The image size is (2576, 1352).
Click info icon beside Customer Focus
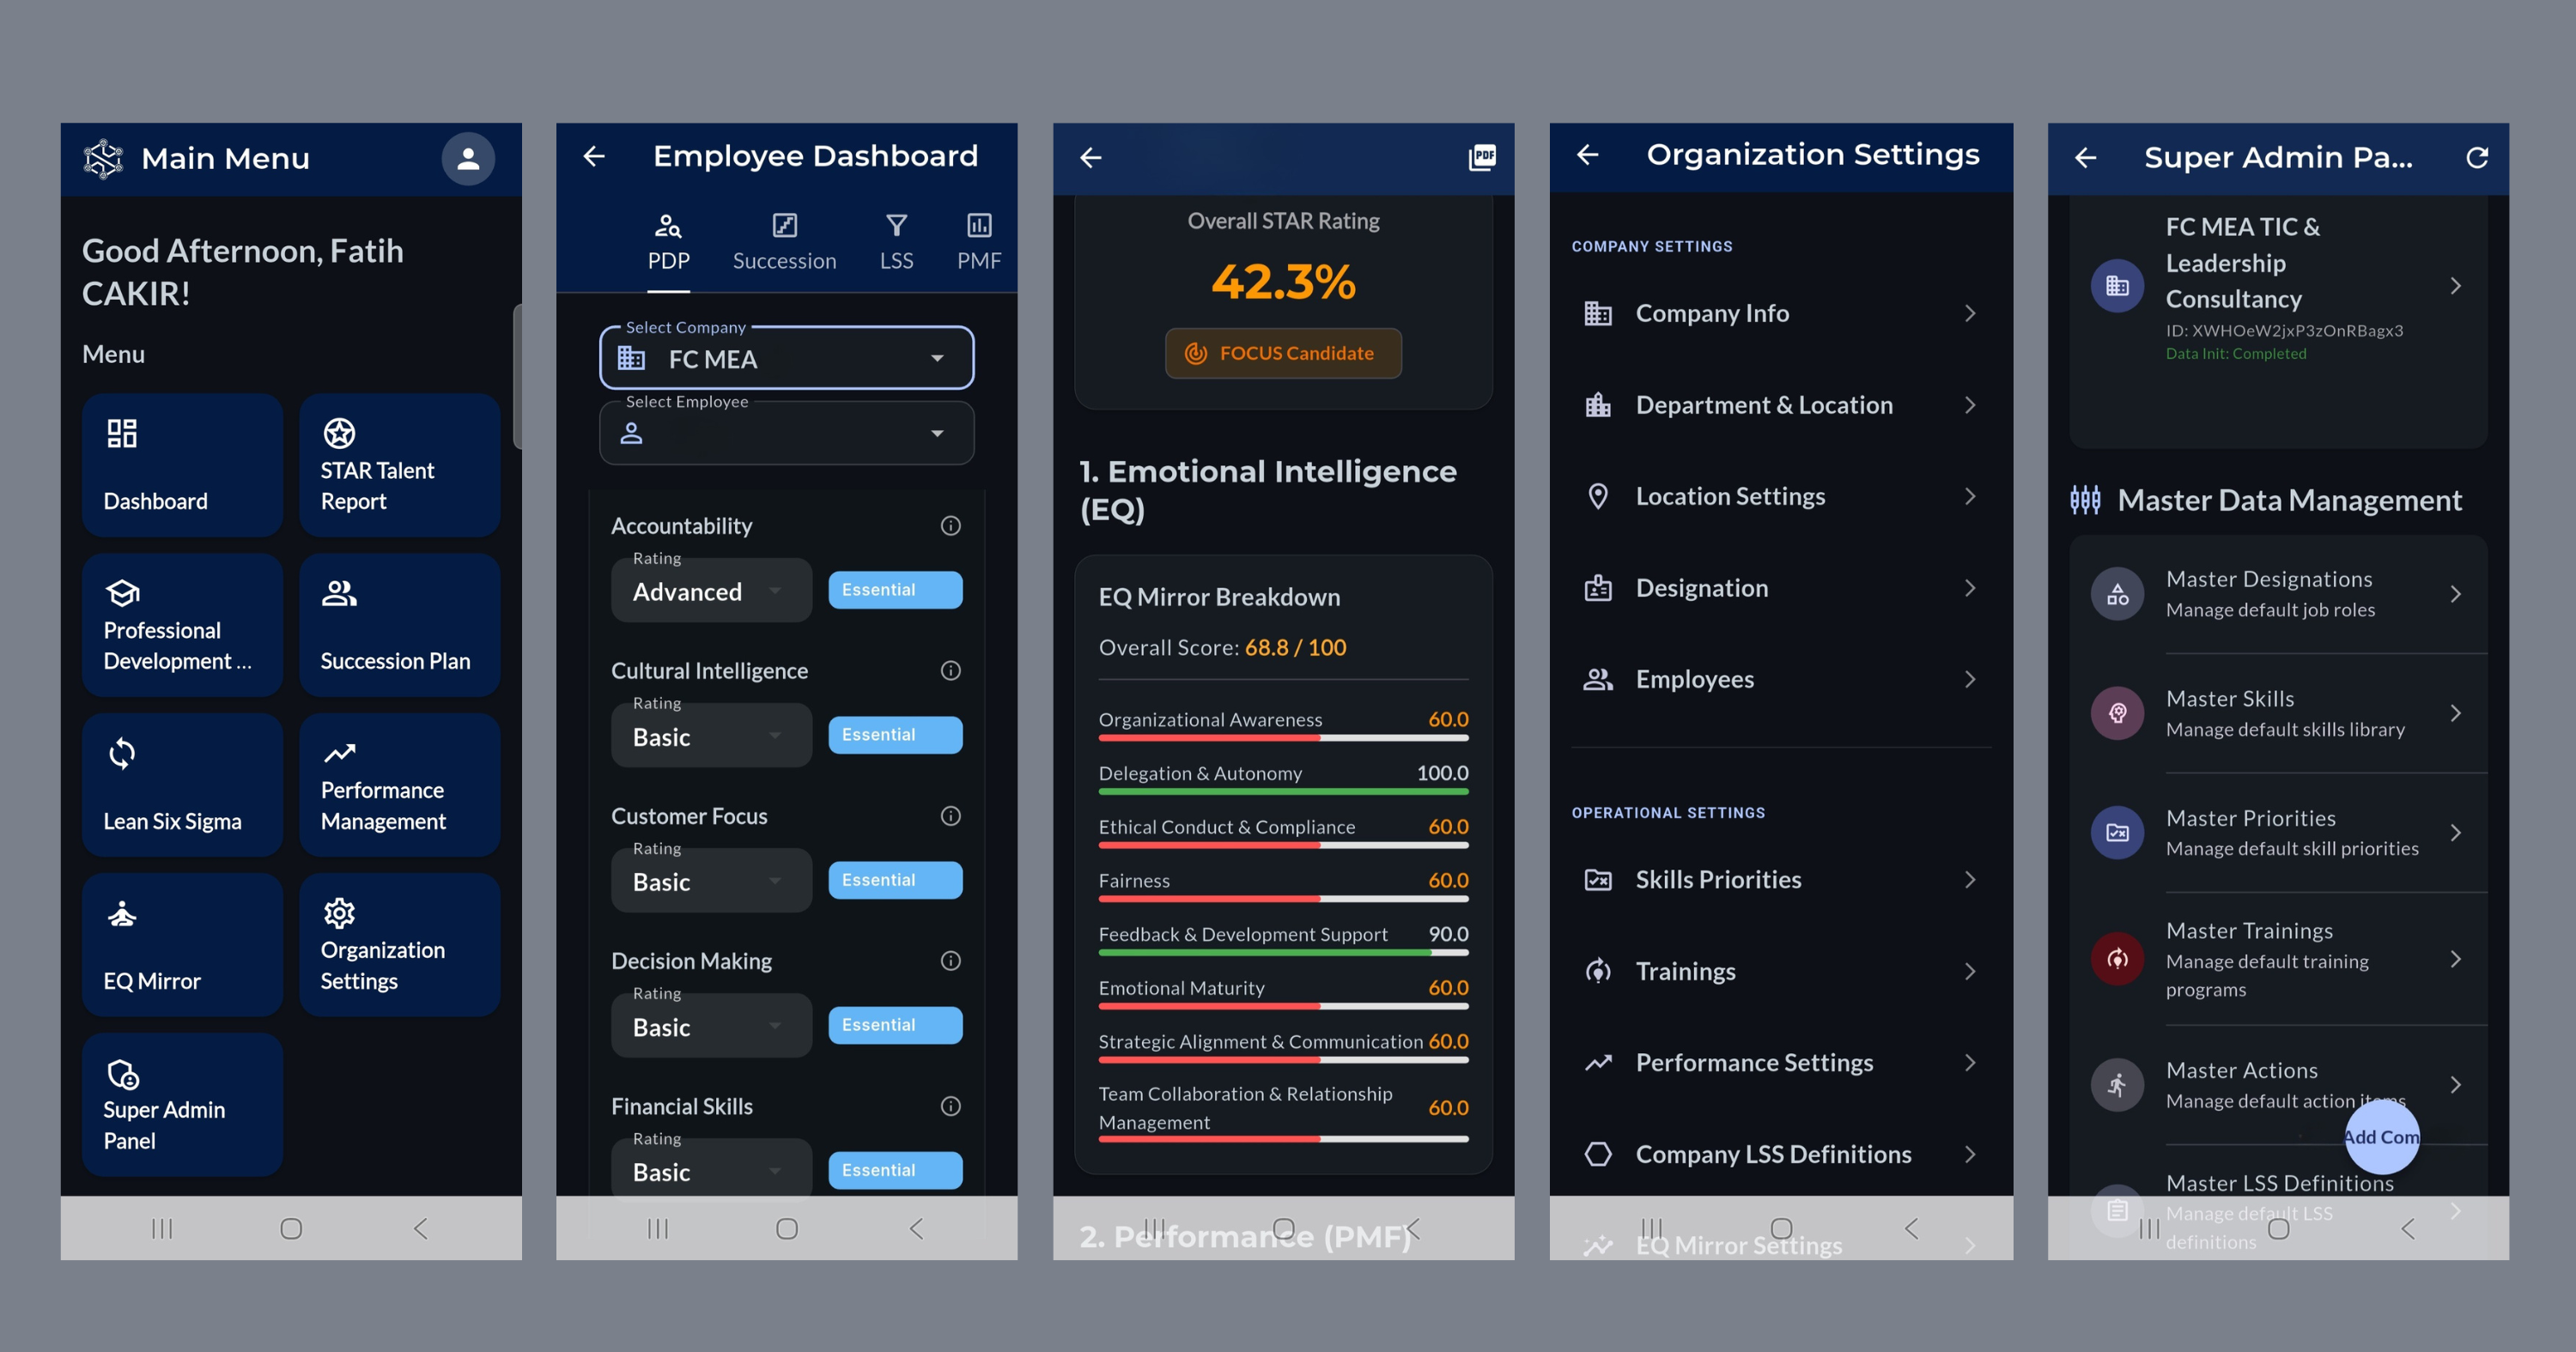(950, 816)
